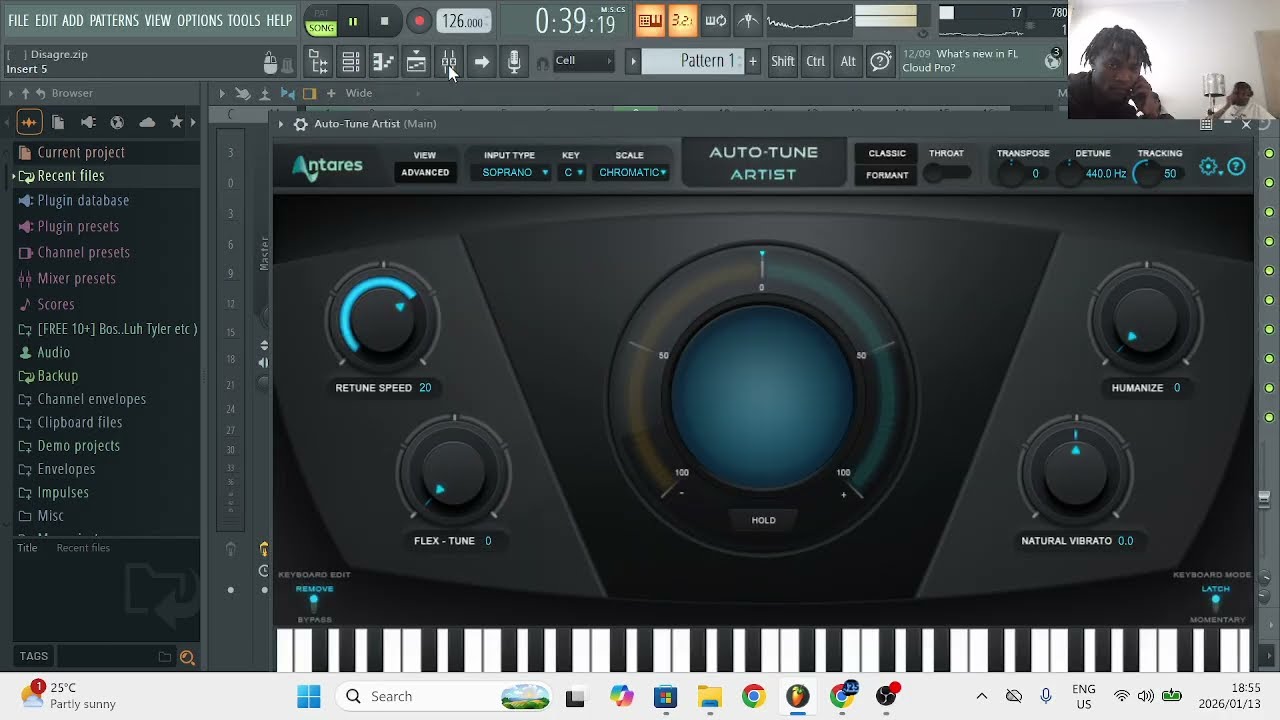Toggle the 3.2.1 countdown before recording icon

[682, 20]
